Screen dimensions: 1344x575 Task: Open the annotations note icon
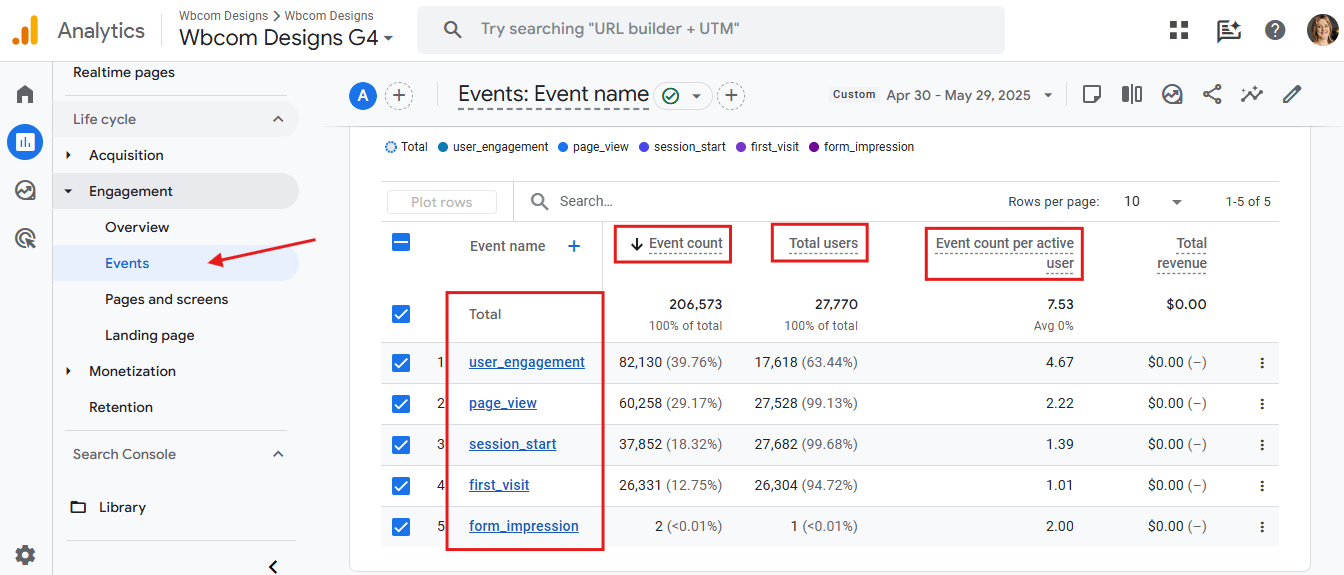click(1092, 95)
